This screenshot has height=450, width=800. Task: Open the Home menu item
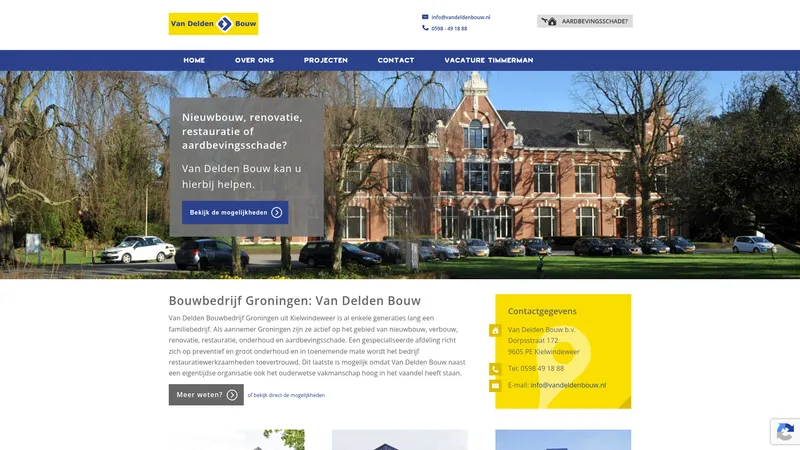click(194, 60)
